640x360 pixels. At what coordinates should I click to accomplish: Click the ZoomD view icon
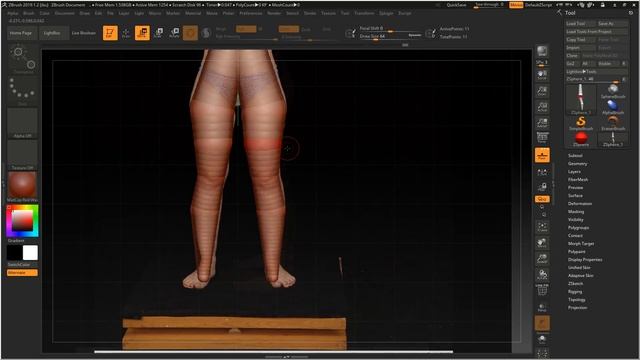(542, 258)
